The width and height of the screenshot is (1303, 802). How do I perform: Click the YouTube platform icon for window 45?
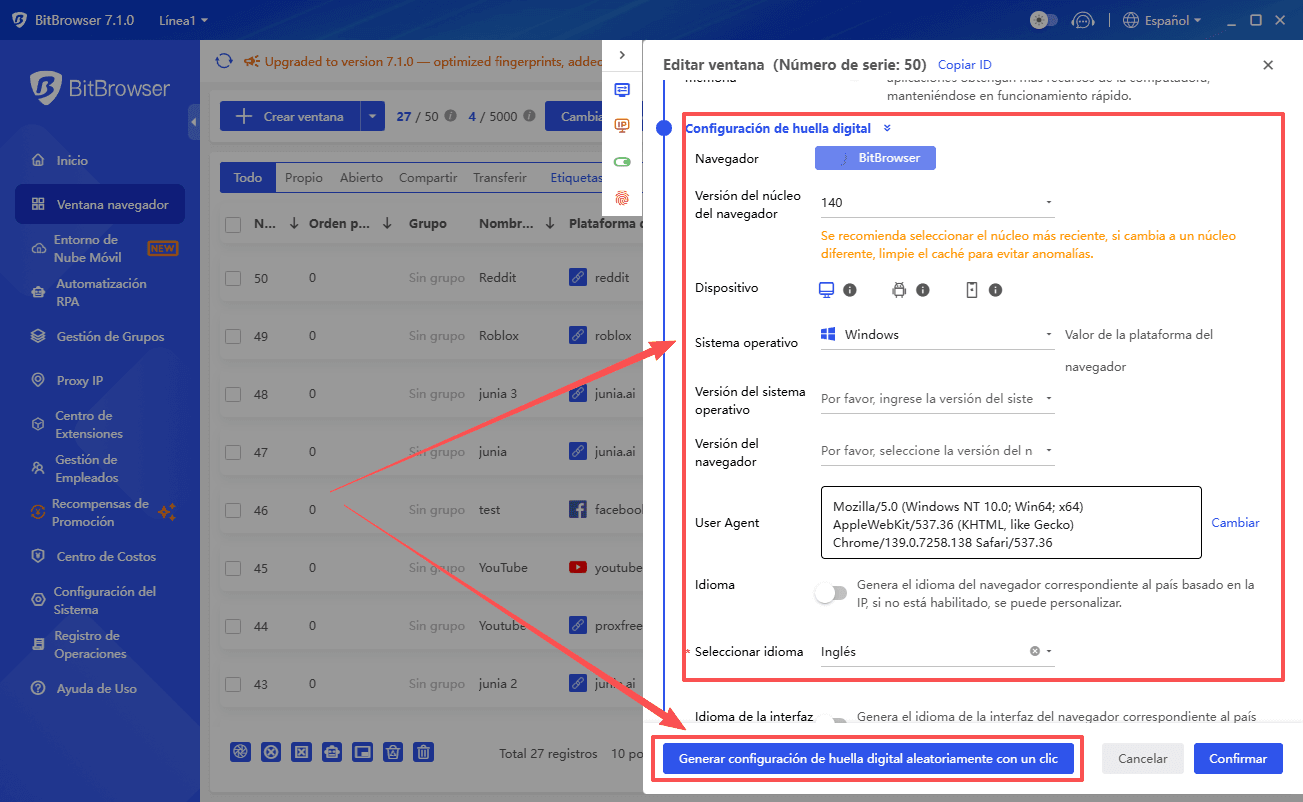point(578,567)
